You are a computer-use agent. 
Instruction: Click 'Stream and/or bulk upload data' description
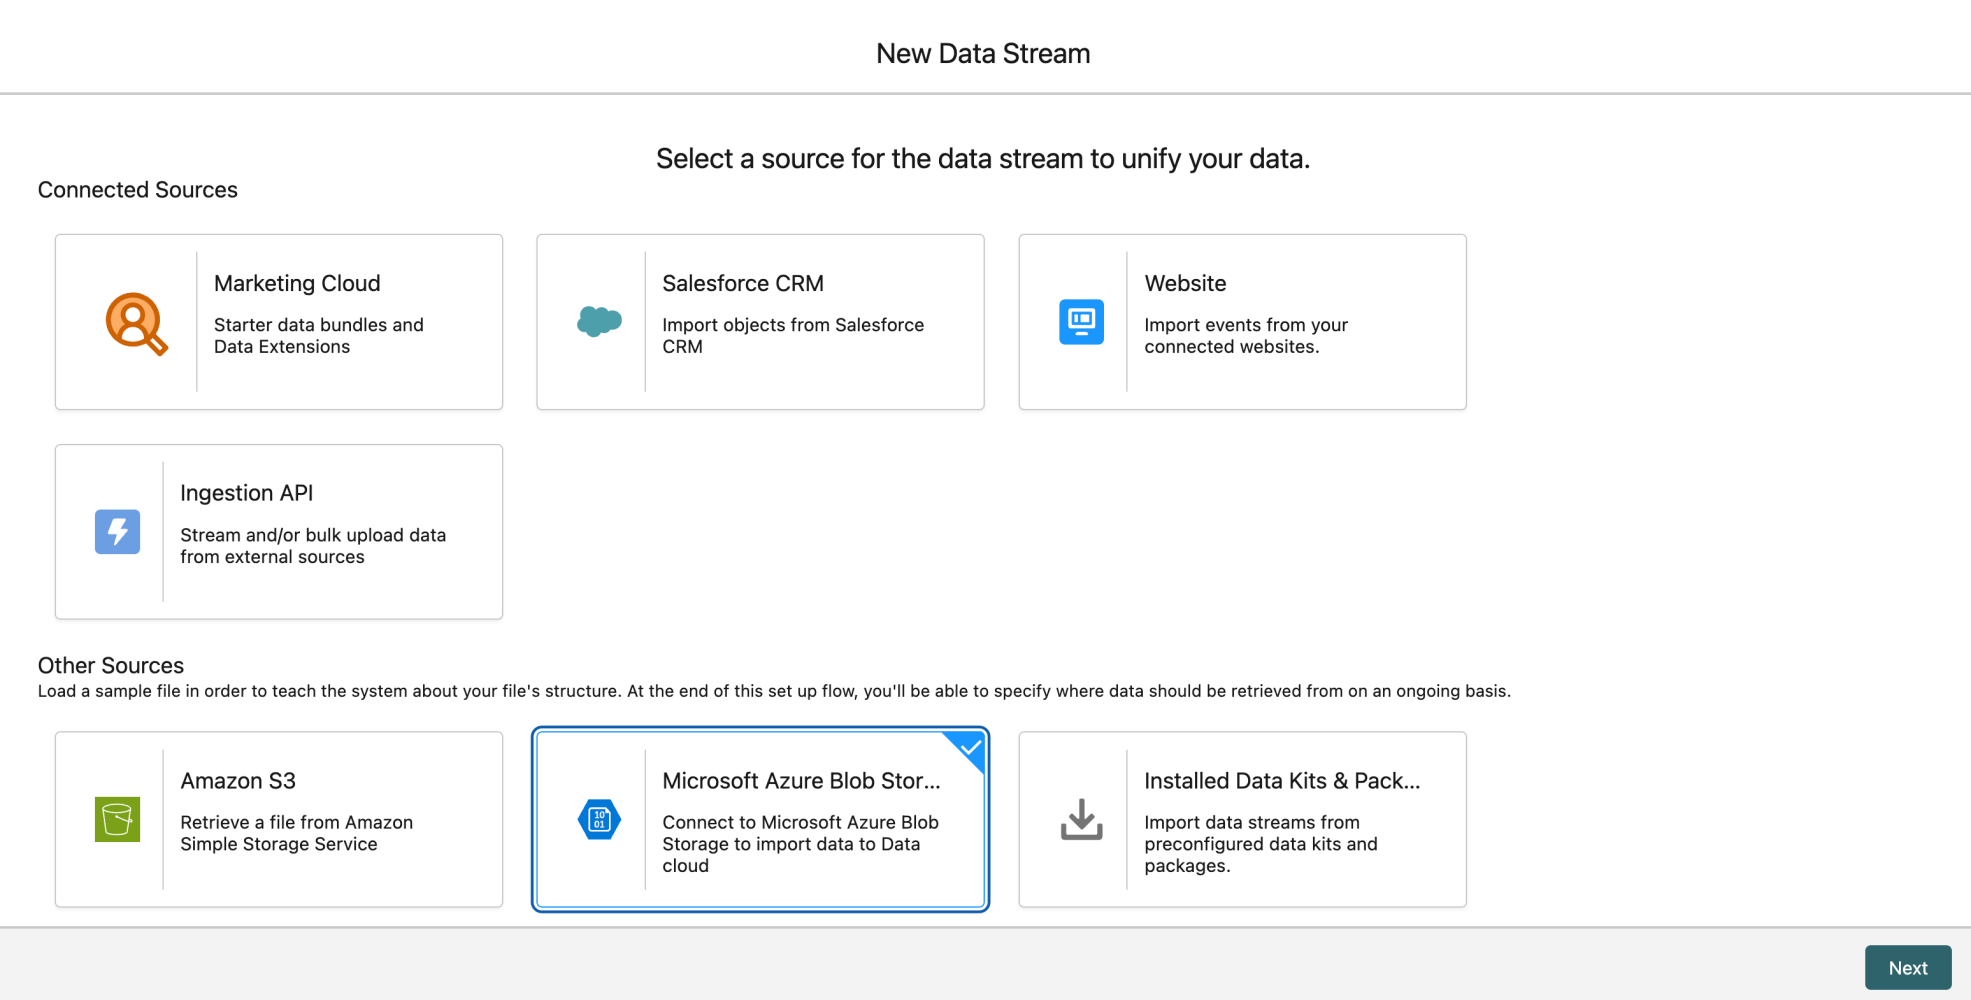[x=313, y=546]
